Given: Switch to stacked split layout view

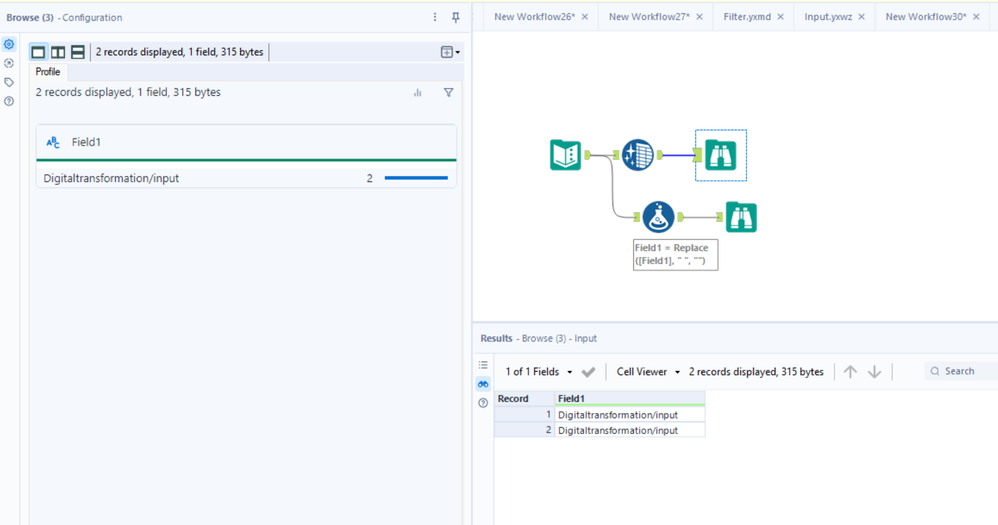Looking at the screenshot, I should click(78, 52).
